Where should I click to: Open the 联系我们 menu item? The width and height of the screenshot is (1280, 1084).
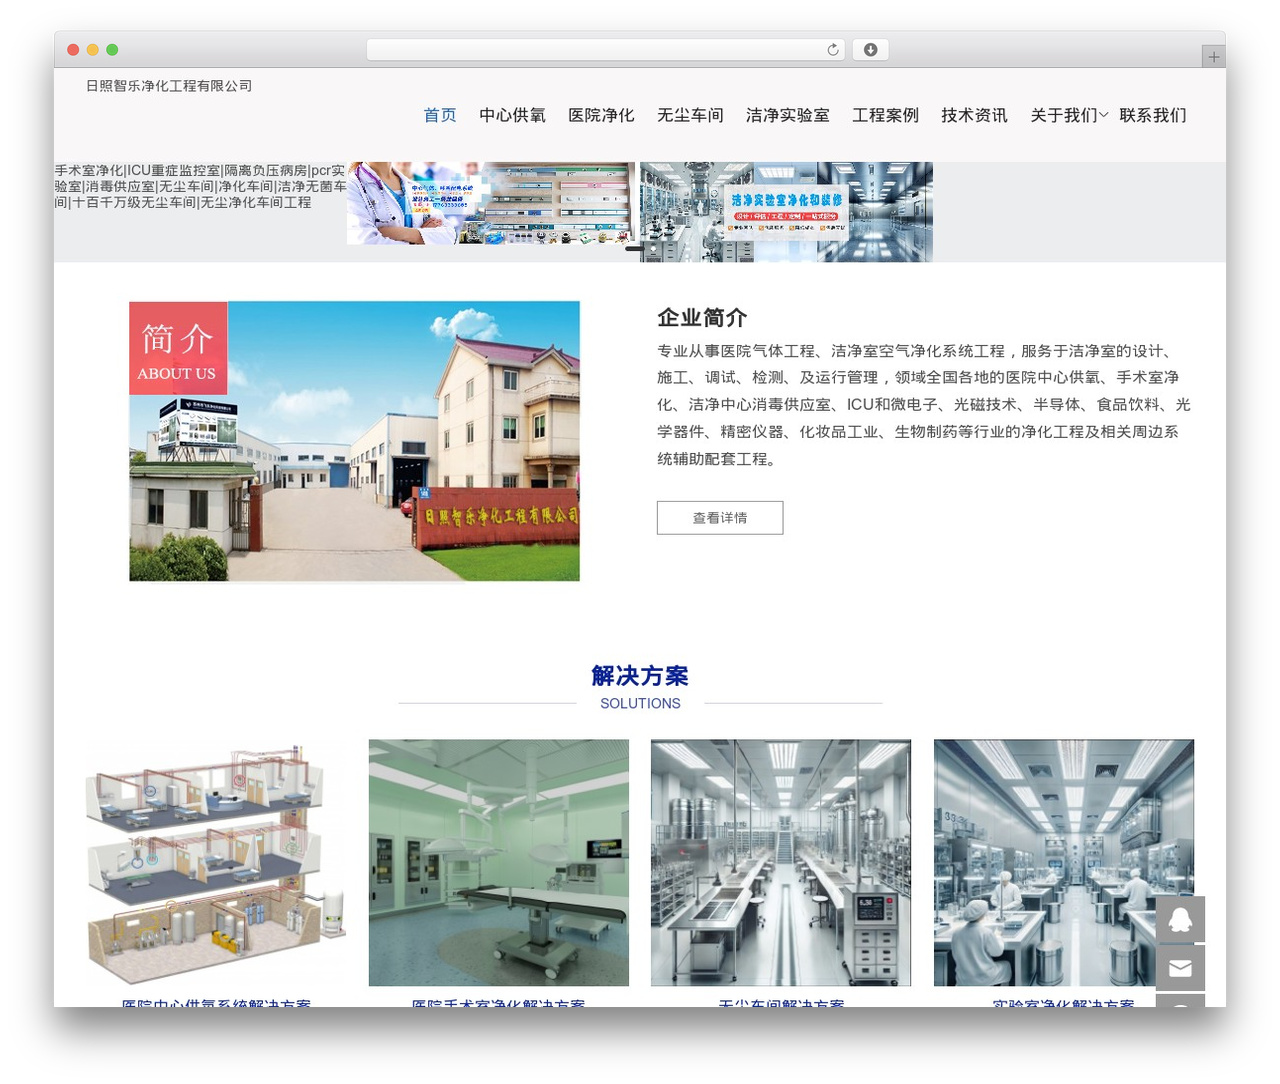[1153, 115]
